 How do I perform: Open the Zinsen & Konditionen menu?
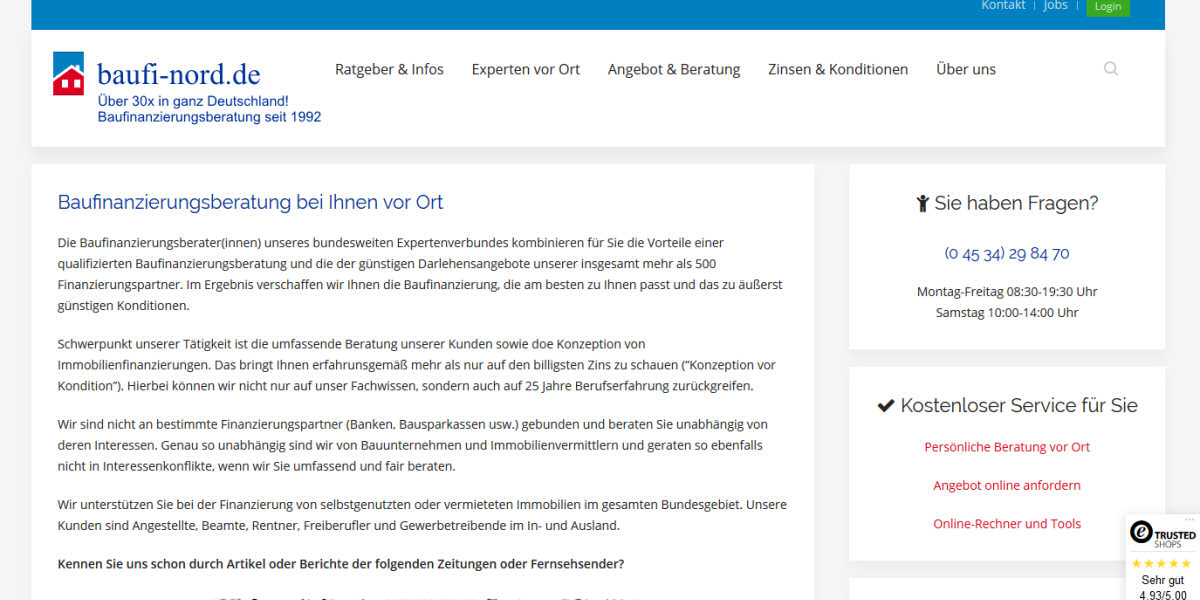click(x=838, y=69)
